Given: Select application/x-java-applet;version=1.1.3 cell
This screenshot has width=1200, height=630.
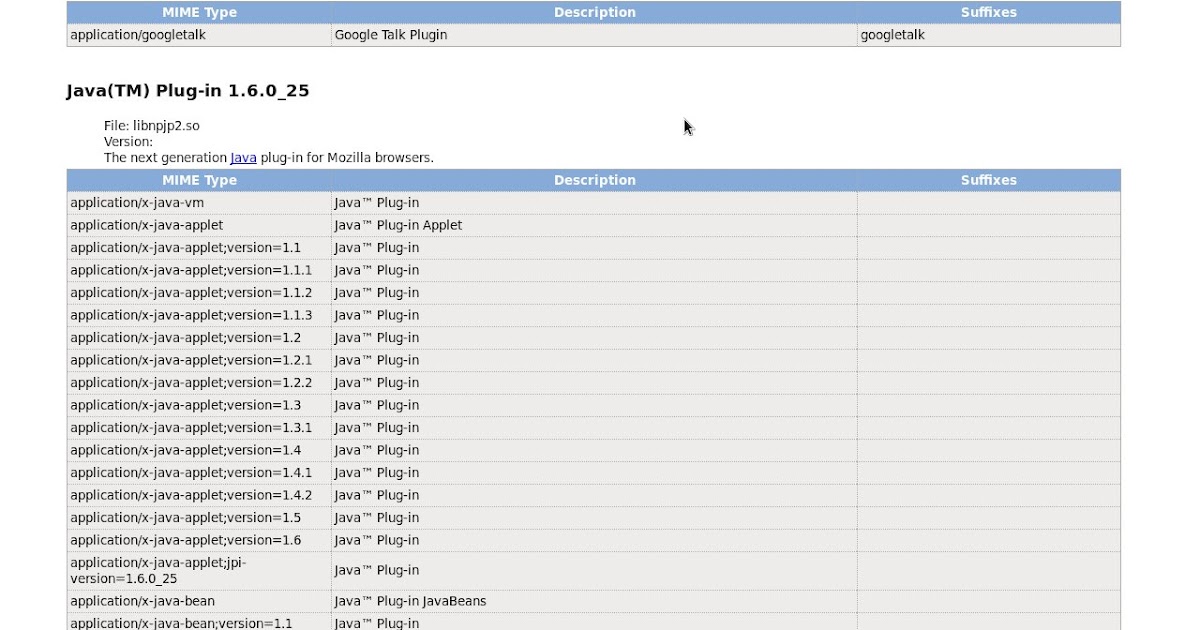Looking at the screenshot, I should 199,316.
